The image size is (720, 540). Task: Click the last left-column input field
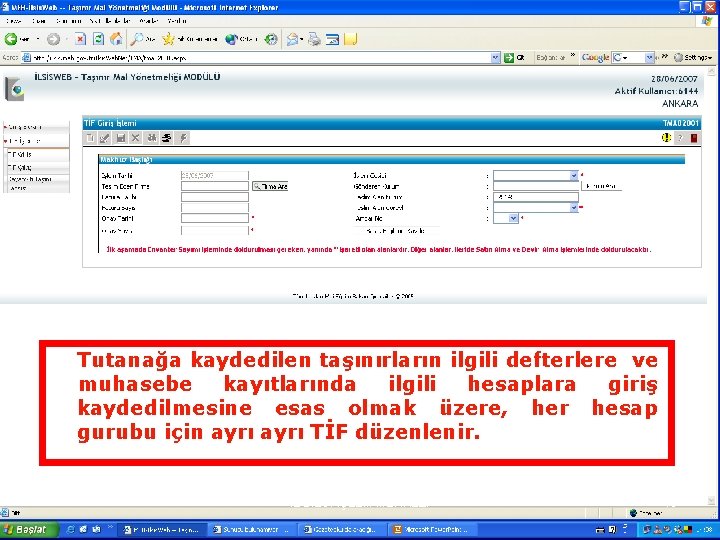[214, 231]
